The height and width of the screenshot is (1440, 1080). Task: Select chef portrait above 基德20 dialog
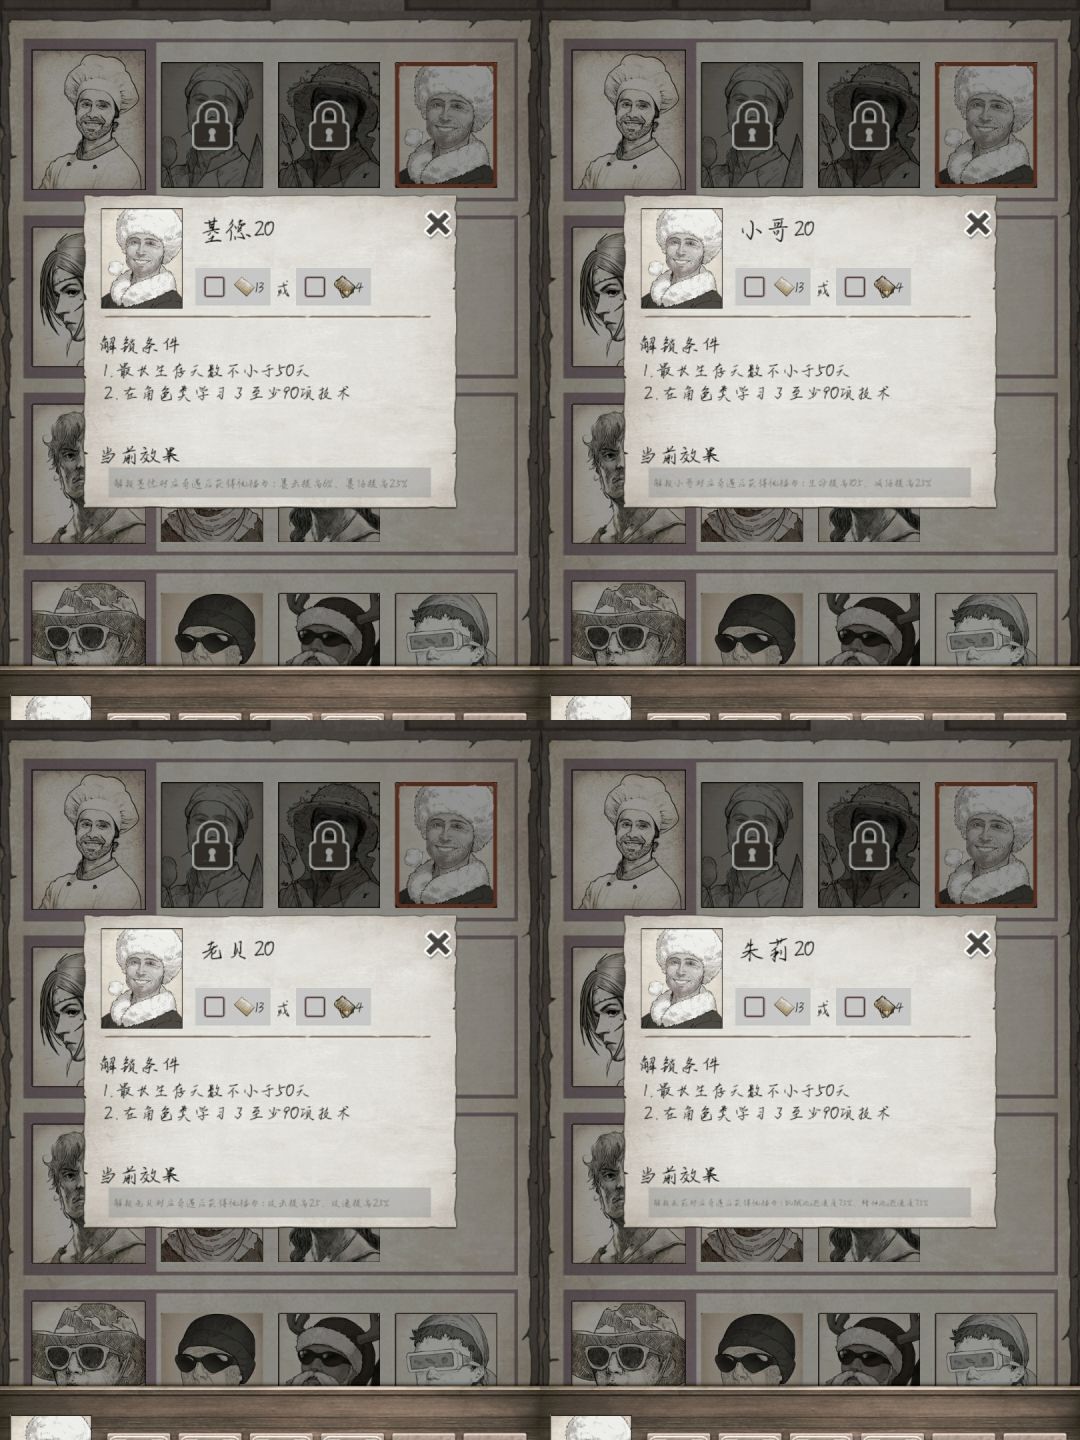coord(89,121)
